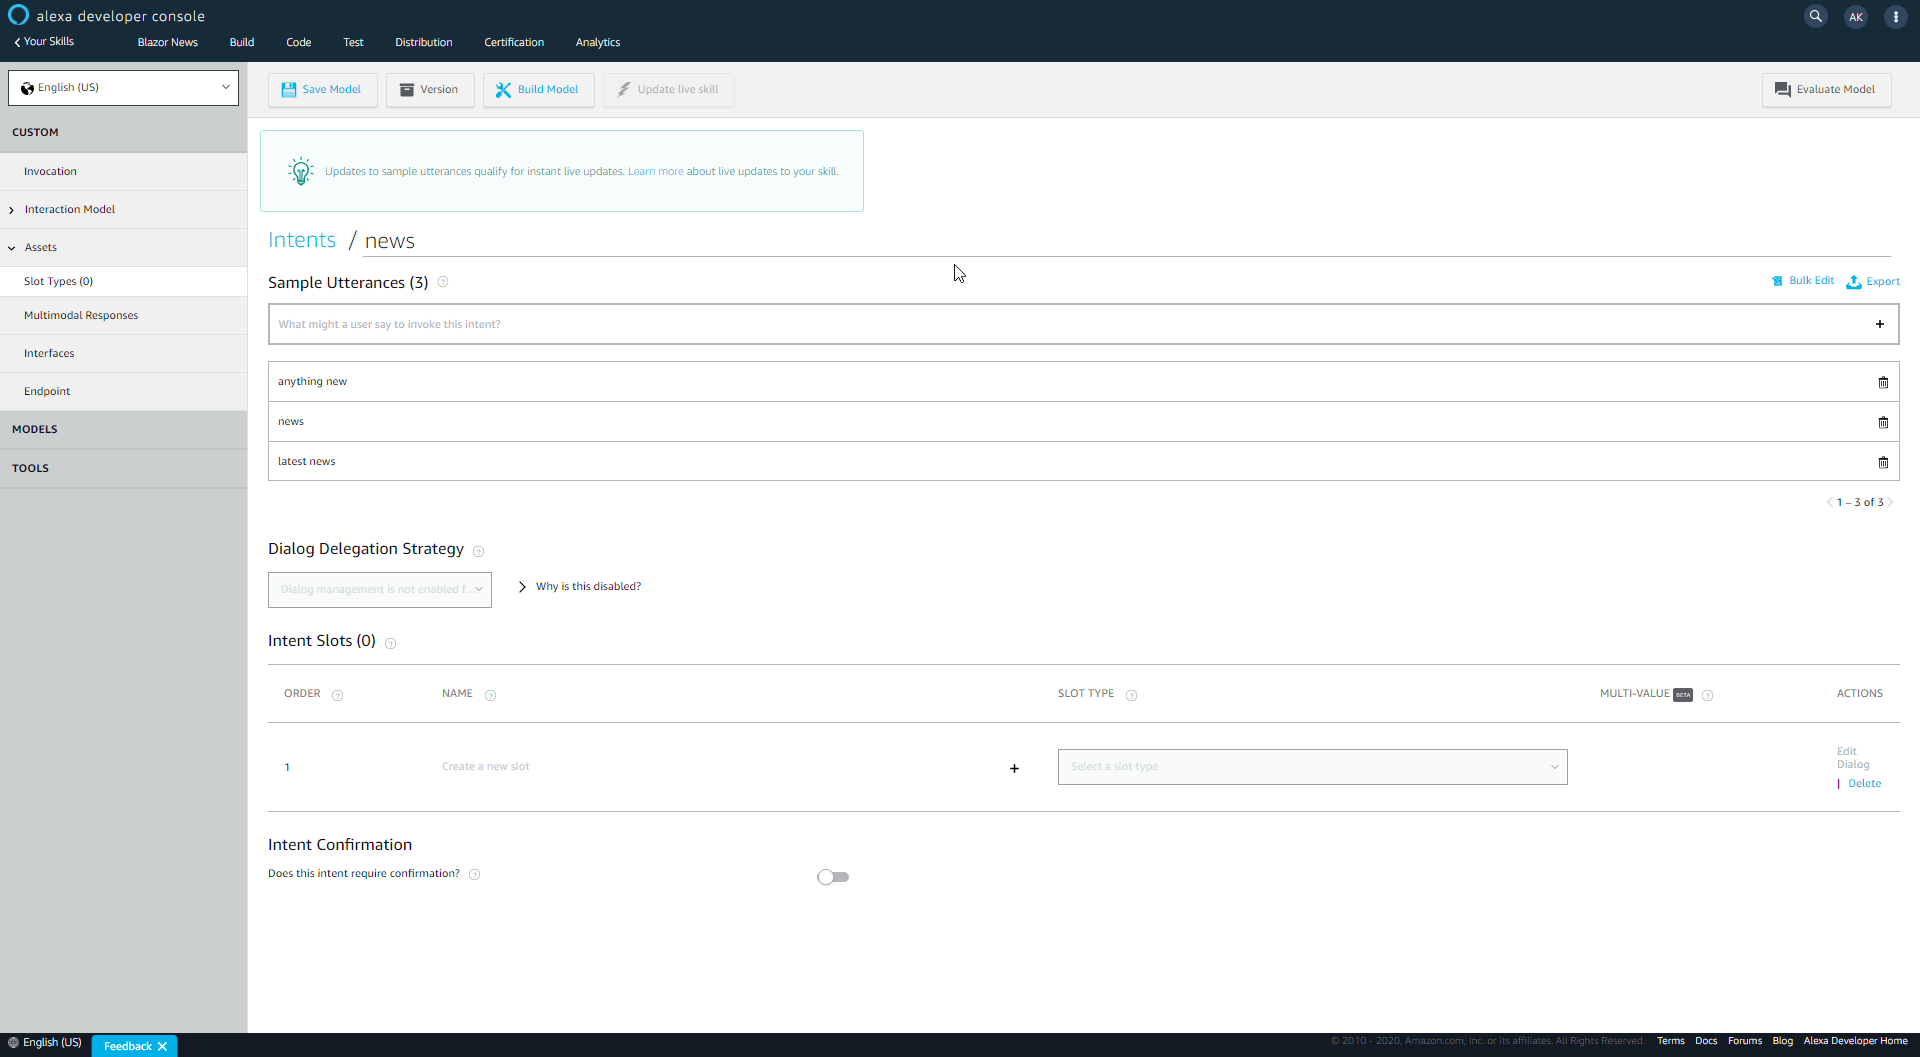Open the Test tab

click(353, 42)
